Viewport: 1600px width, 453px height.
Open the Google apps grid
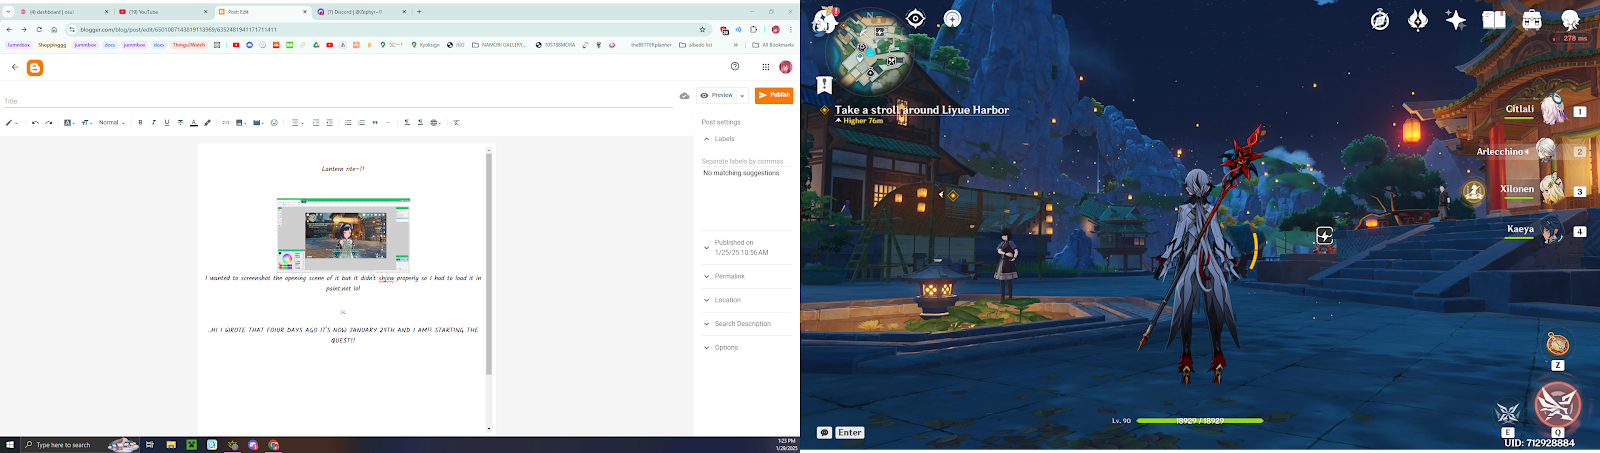pos(766,67)
